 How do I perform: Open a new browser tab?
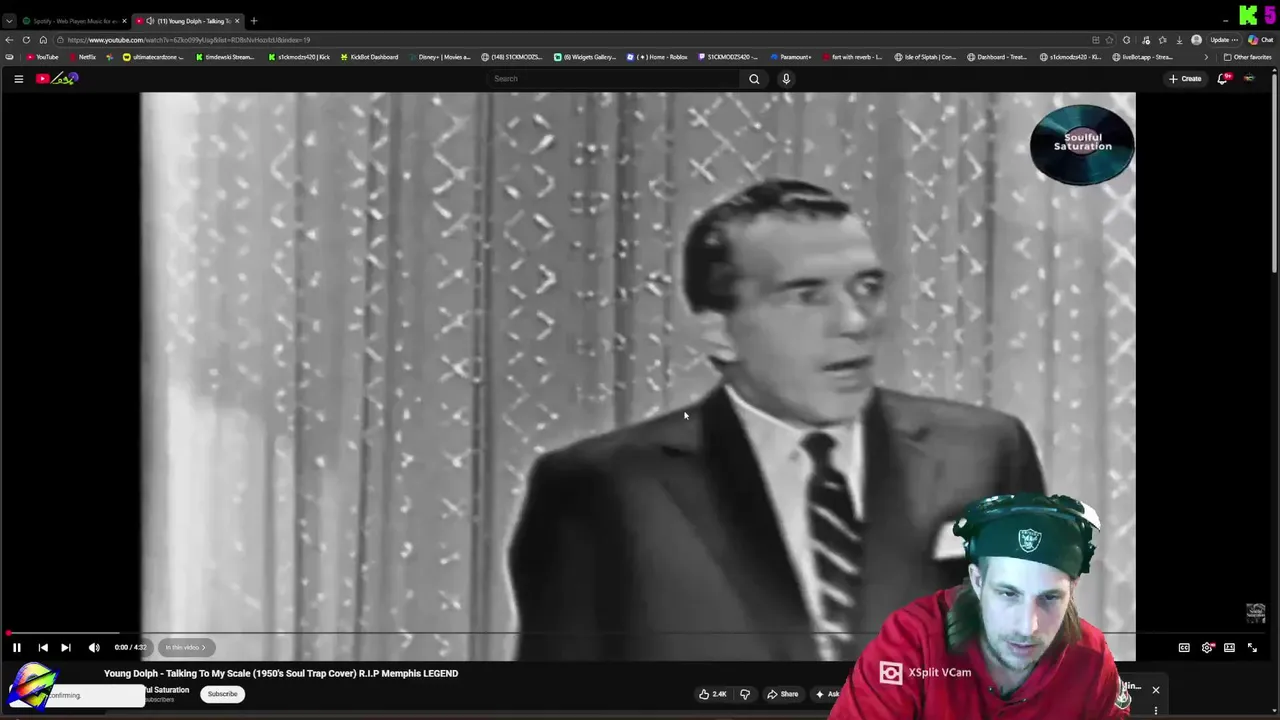254,21
